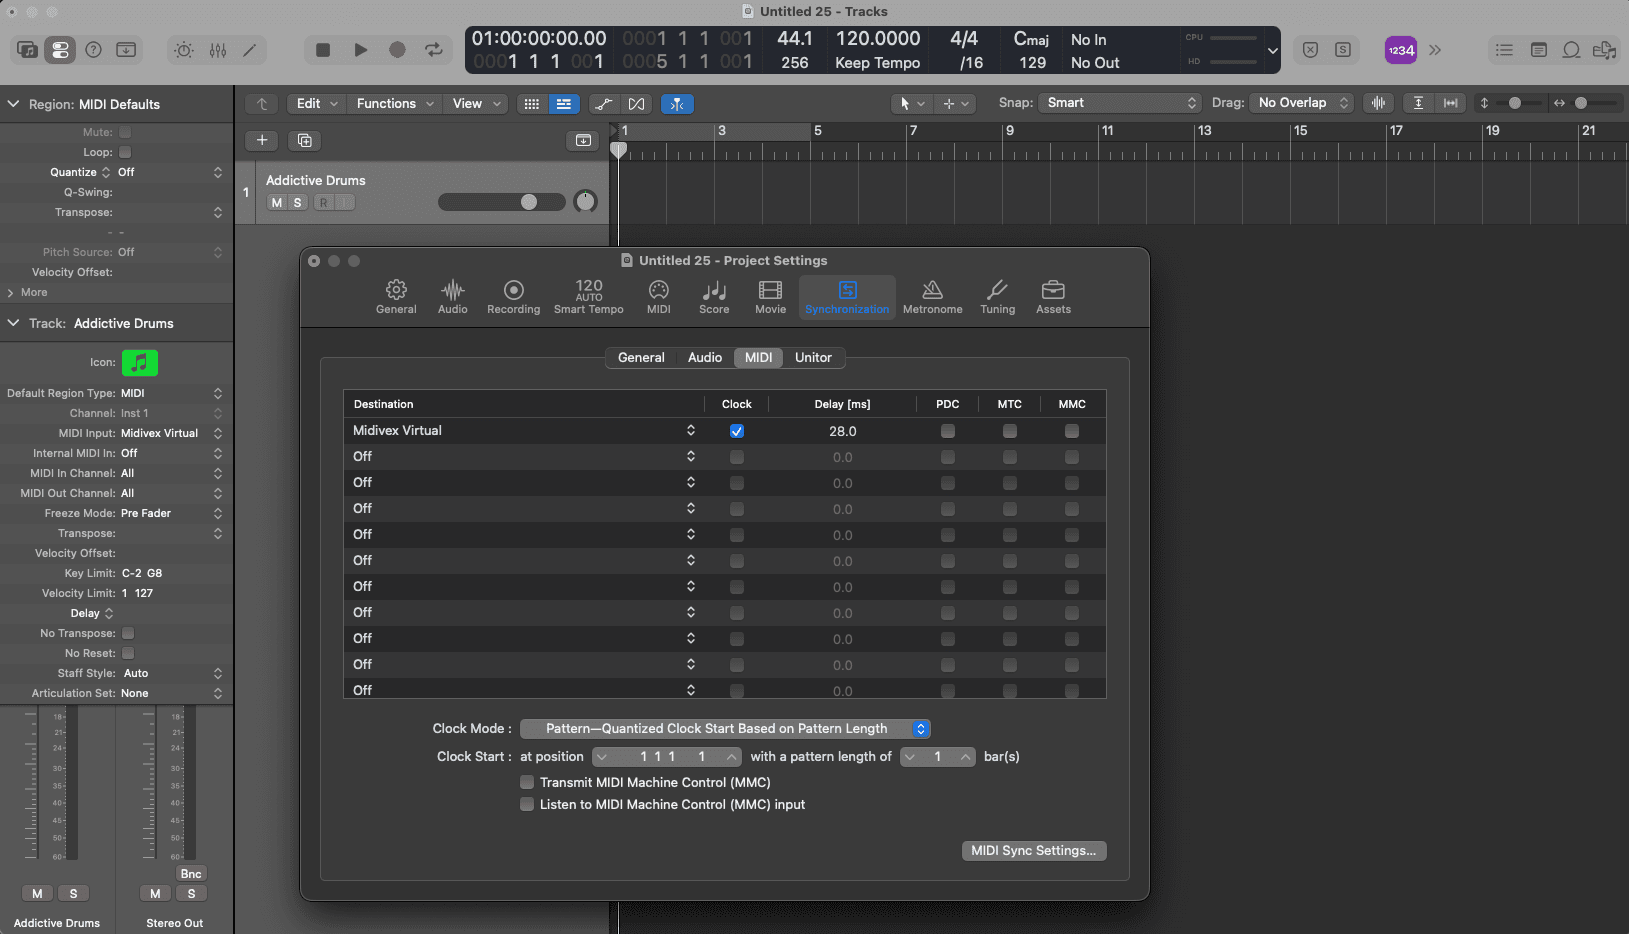Open Quick Help button
The height and width of the screenshot is (934, 1629).
coord(93,50)
